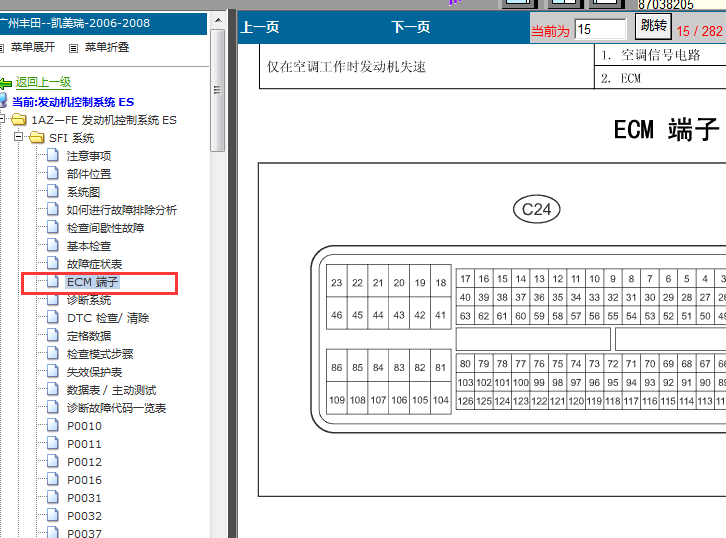This screenshot has width=726, height=538.
Task: Click the 15 / 282 page count text
Action: [x=699, y=31]
